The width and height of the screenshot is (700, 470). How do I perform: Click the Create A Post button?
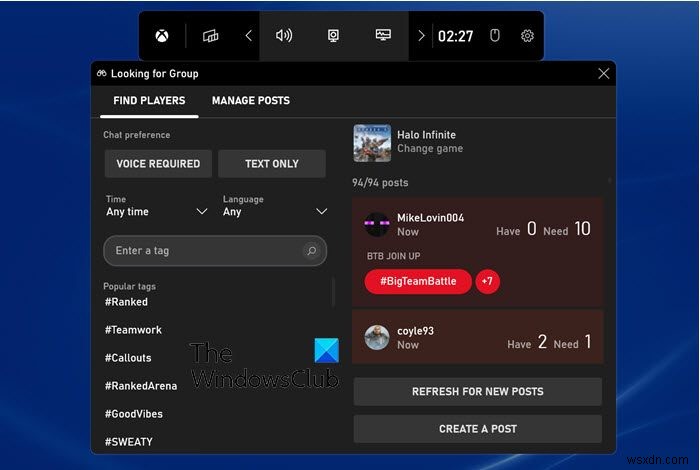(x=478, y=429)
